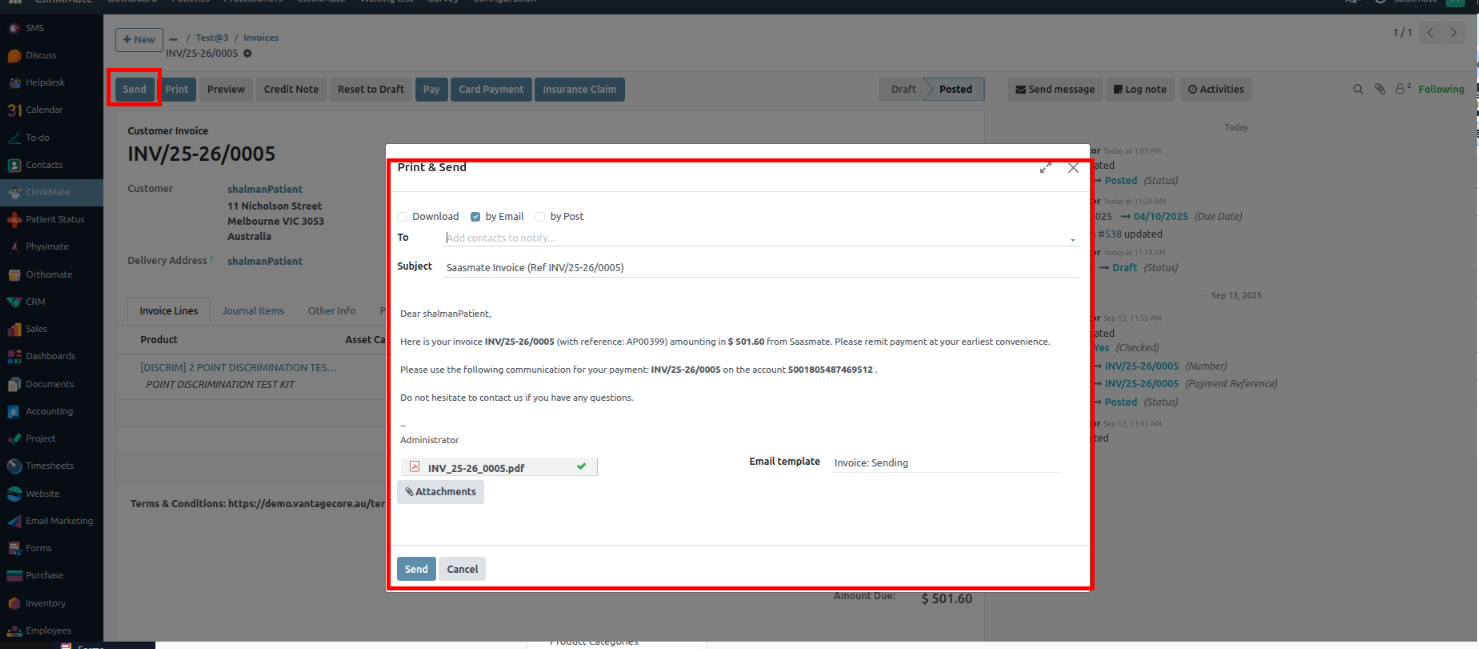
Task: Click the gear icon beside INV/25-26/0005
Action: click(248, 53)
